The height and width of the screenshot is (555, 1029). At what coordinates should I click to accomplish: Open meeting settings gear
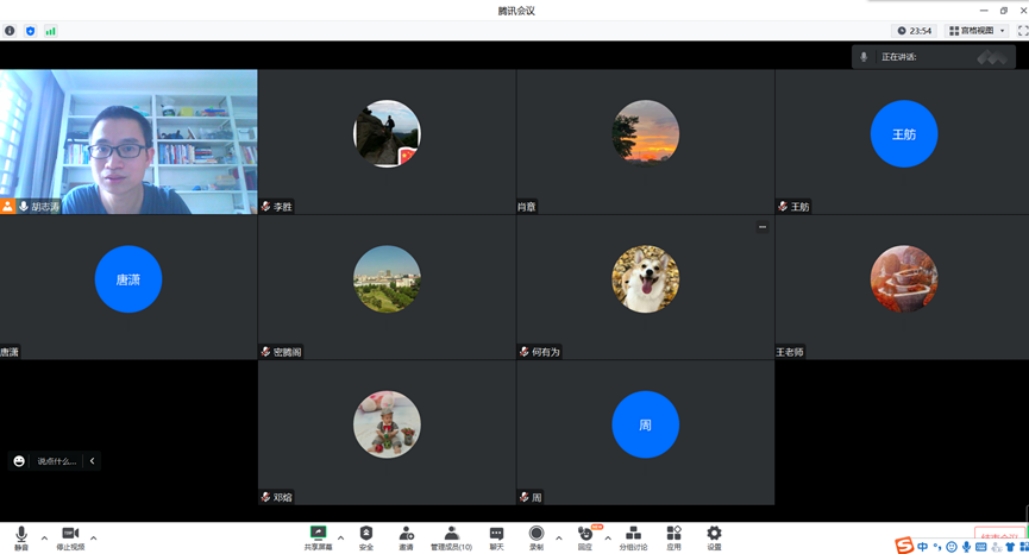[714, 536]
